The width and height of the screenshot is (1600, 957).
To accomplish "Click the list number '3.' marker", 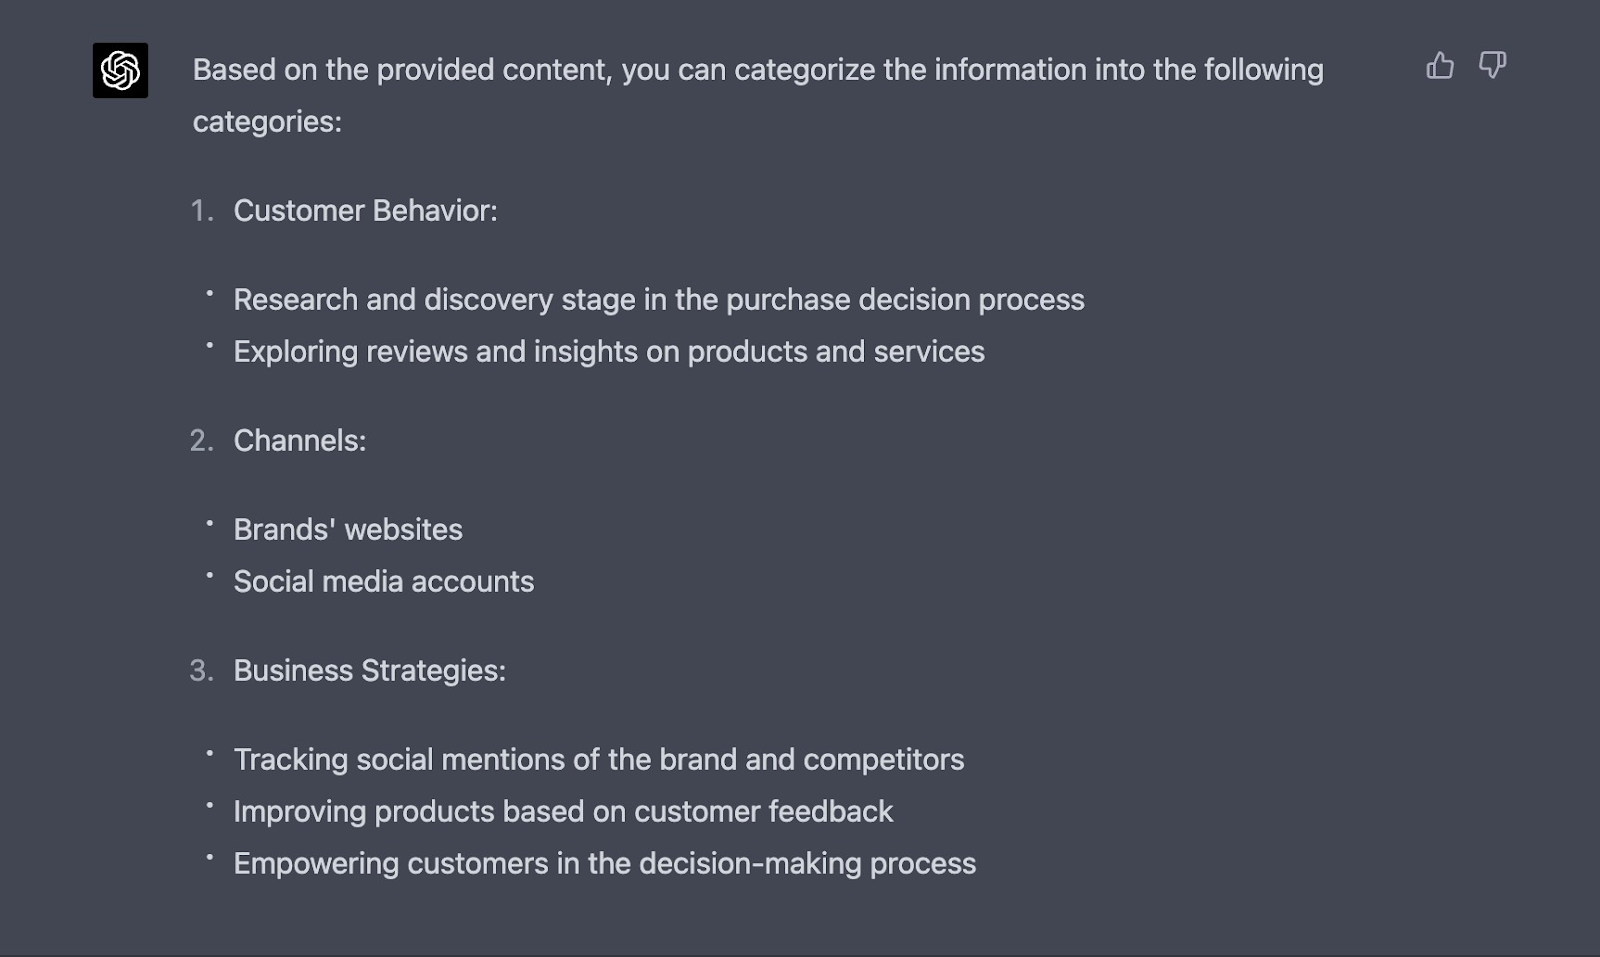I will pyautogui.click(x=202, y=671).
